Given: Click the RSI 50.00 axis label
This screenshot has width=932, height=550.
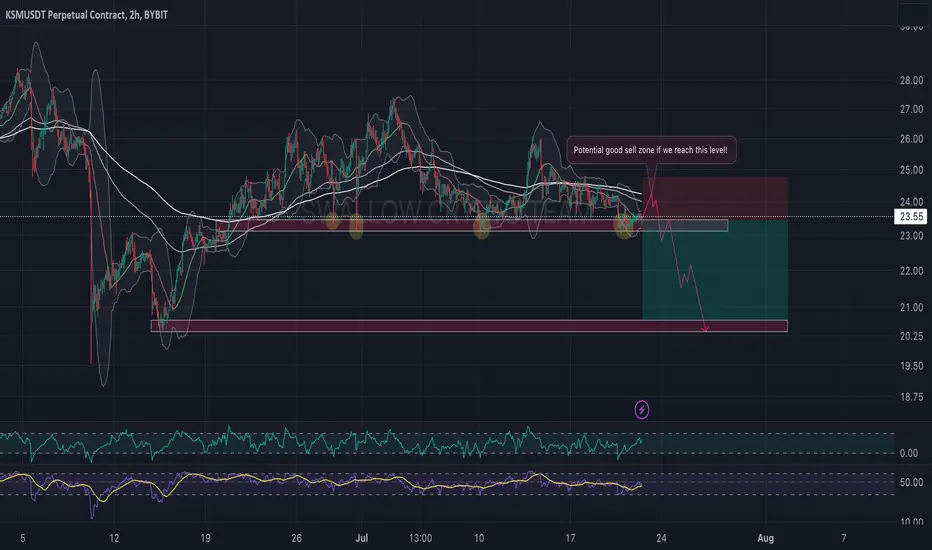Looking at the screenshot, I should click(x=911, y=483).
